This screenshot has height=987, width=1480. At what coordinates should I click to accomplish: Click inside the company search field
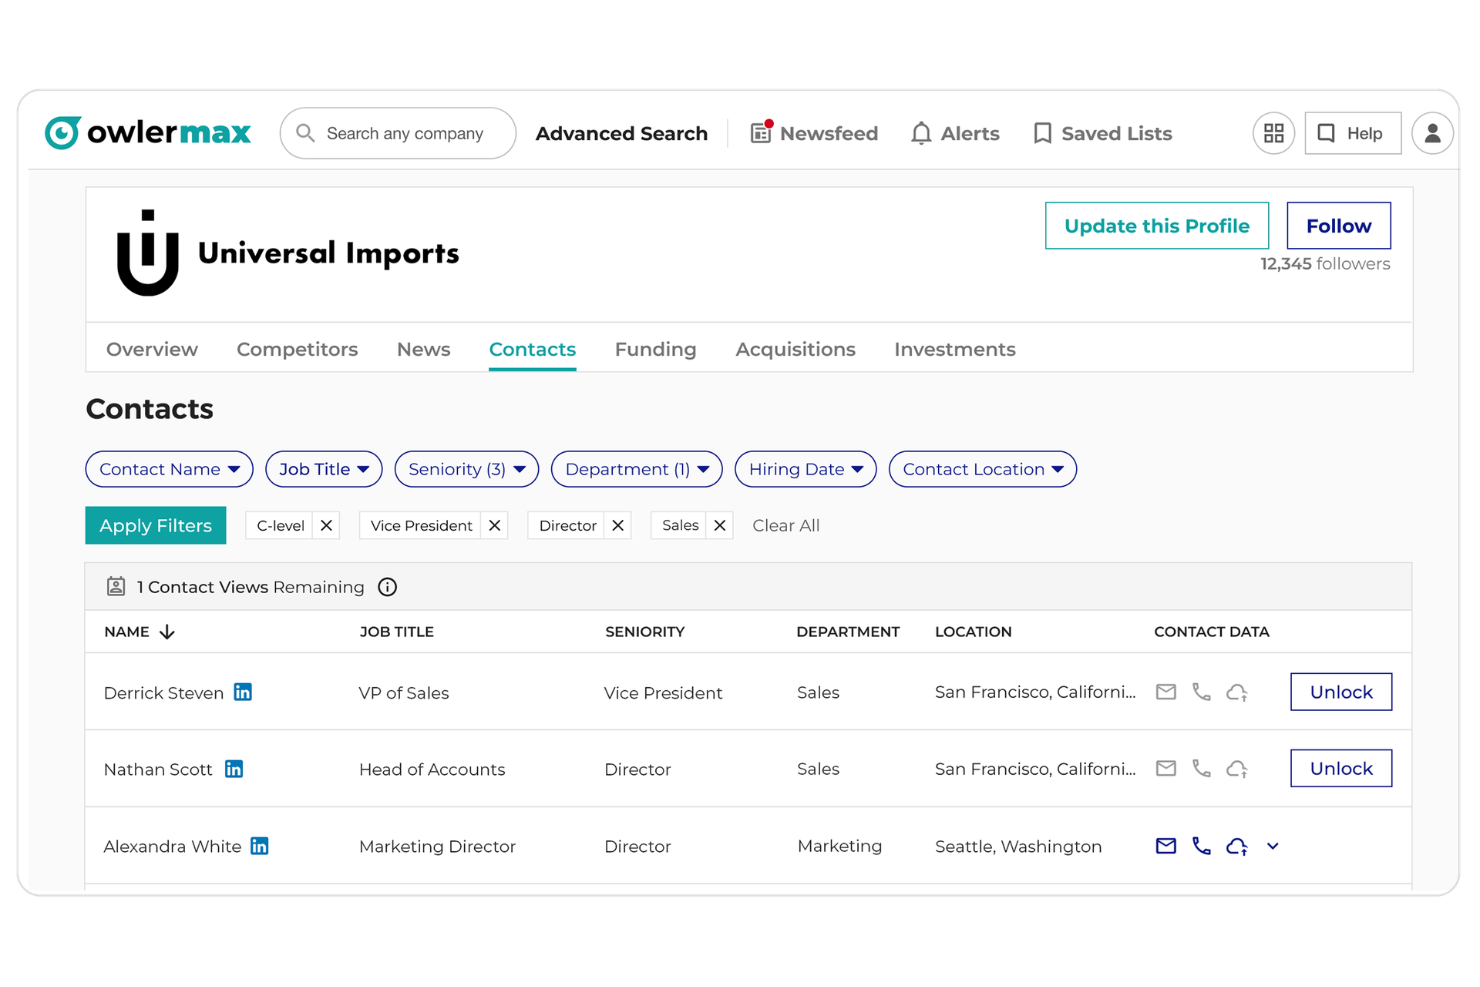[400, 132]
